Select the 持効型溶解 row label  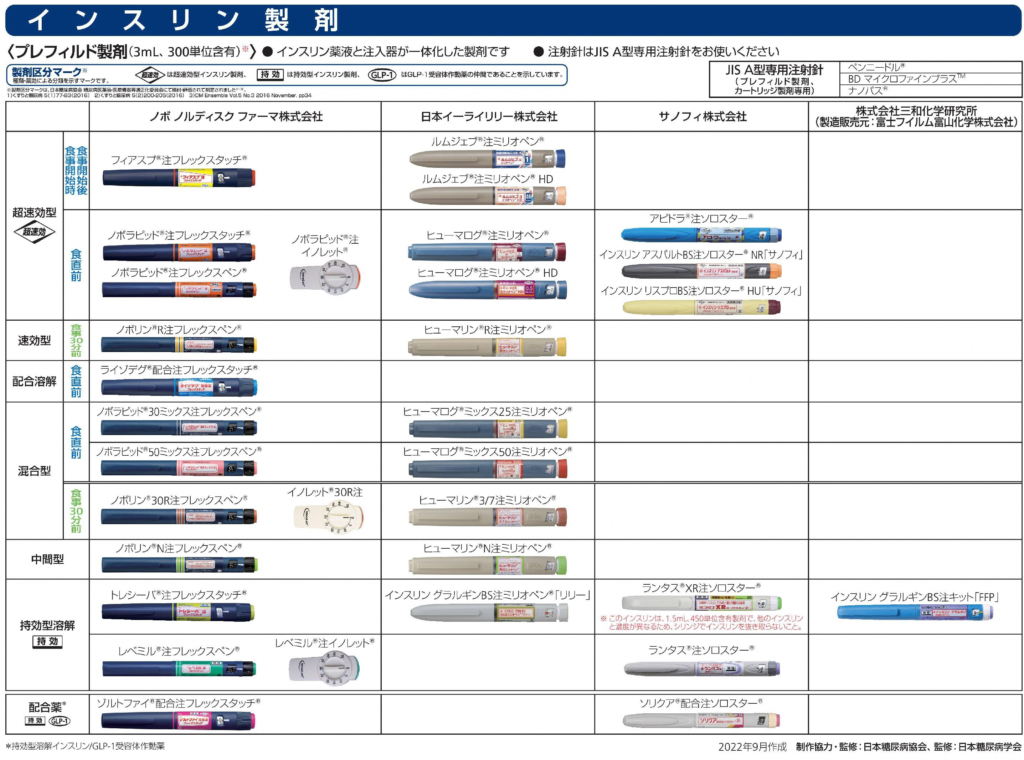coord(47,625)
